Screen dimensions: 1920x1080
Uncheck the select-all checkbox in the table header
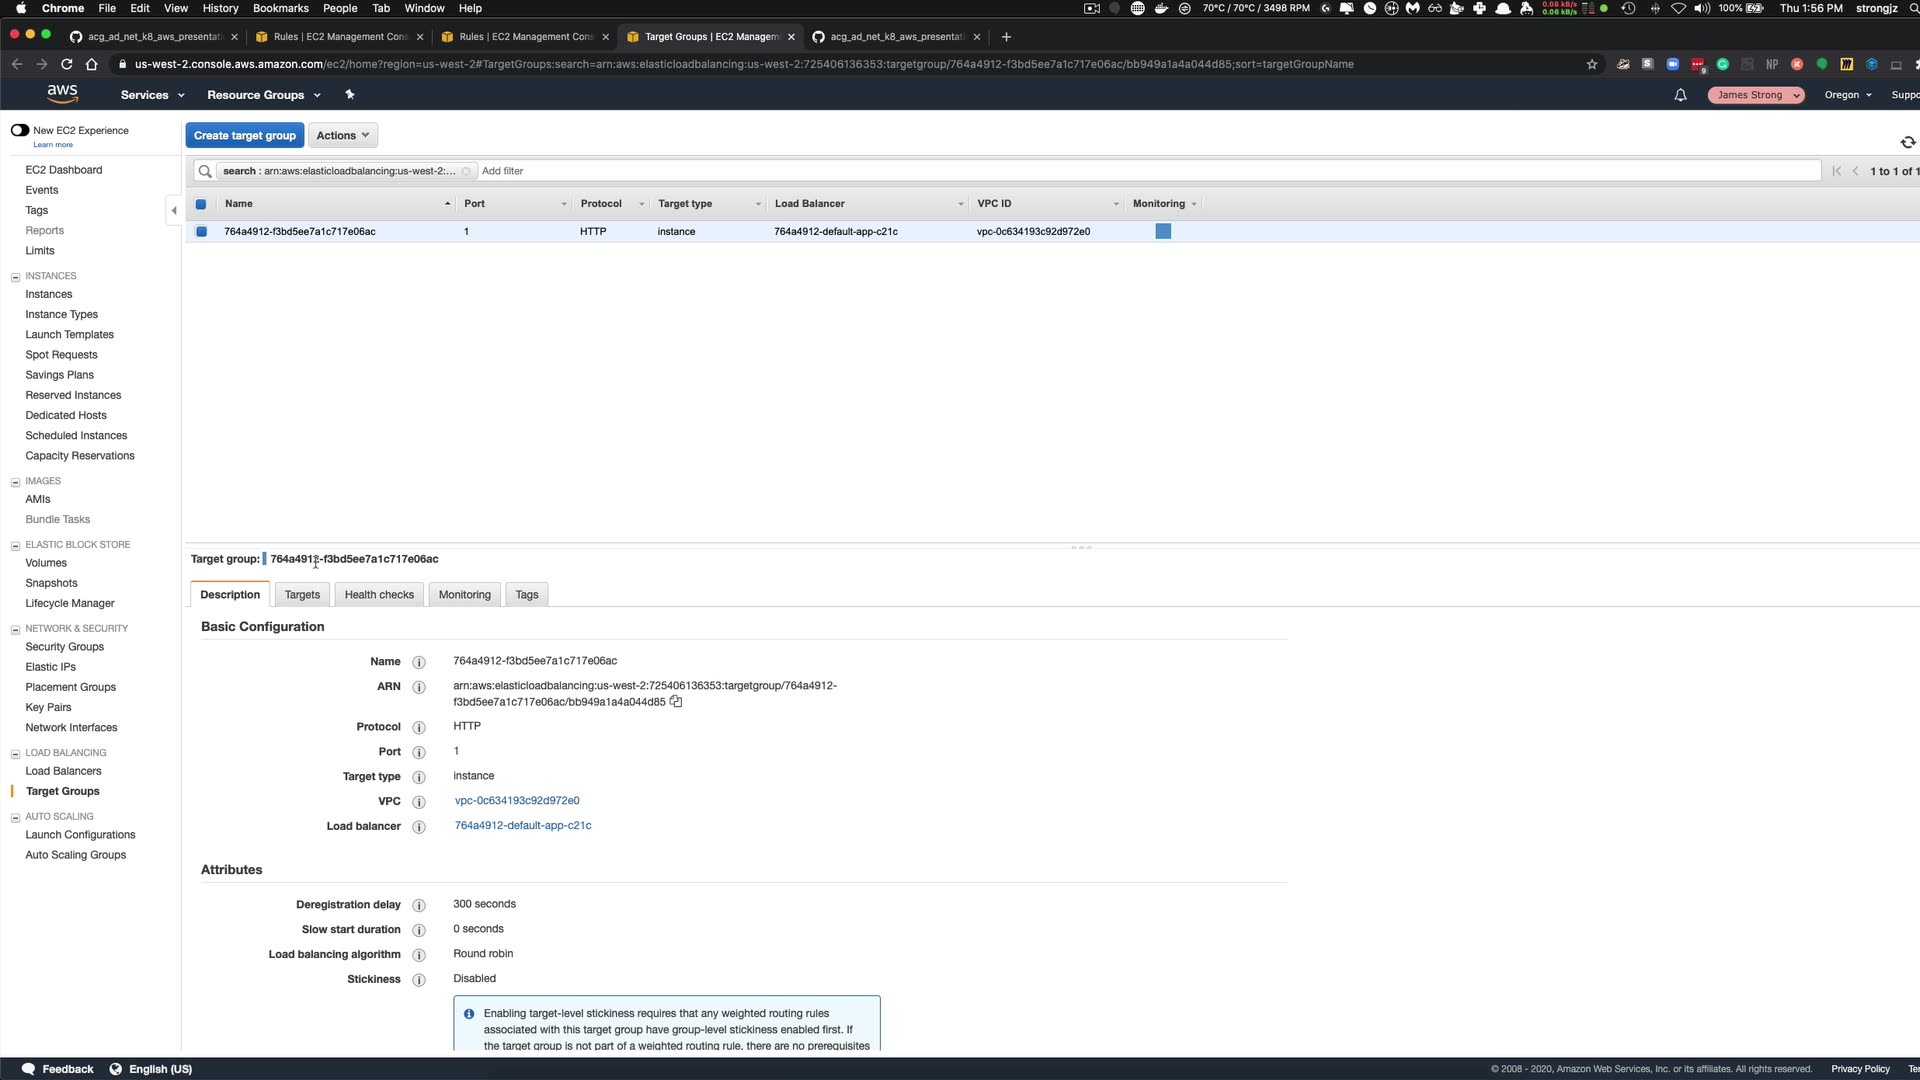coord(201,204)
